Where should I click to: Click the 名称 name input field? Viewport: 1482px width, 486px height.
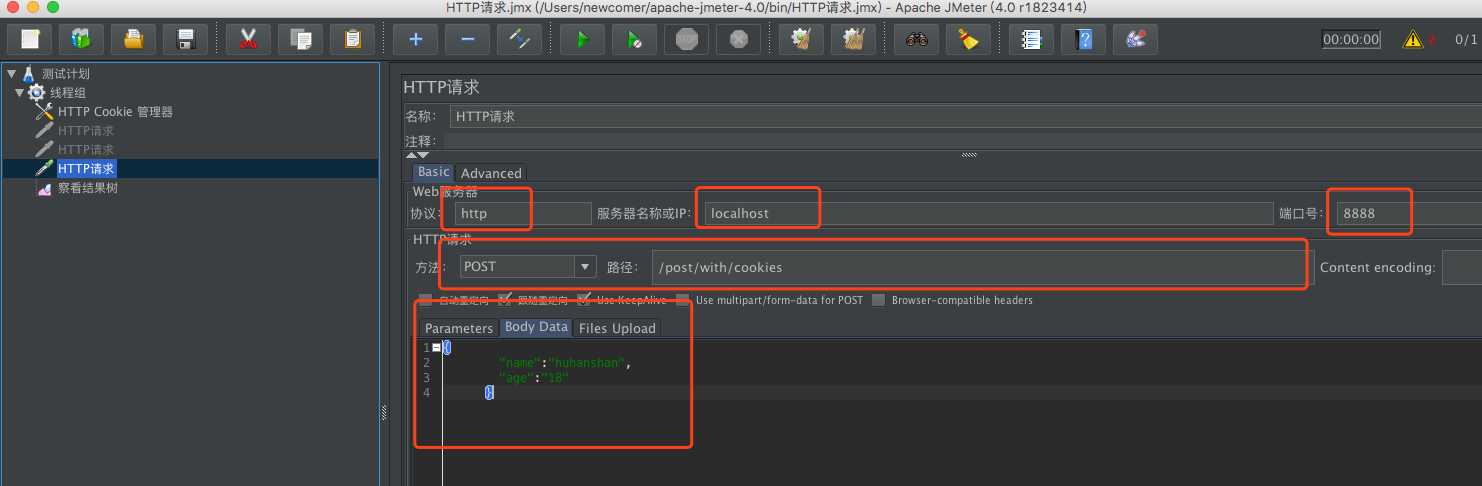[x=965, y=116]
